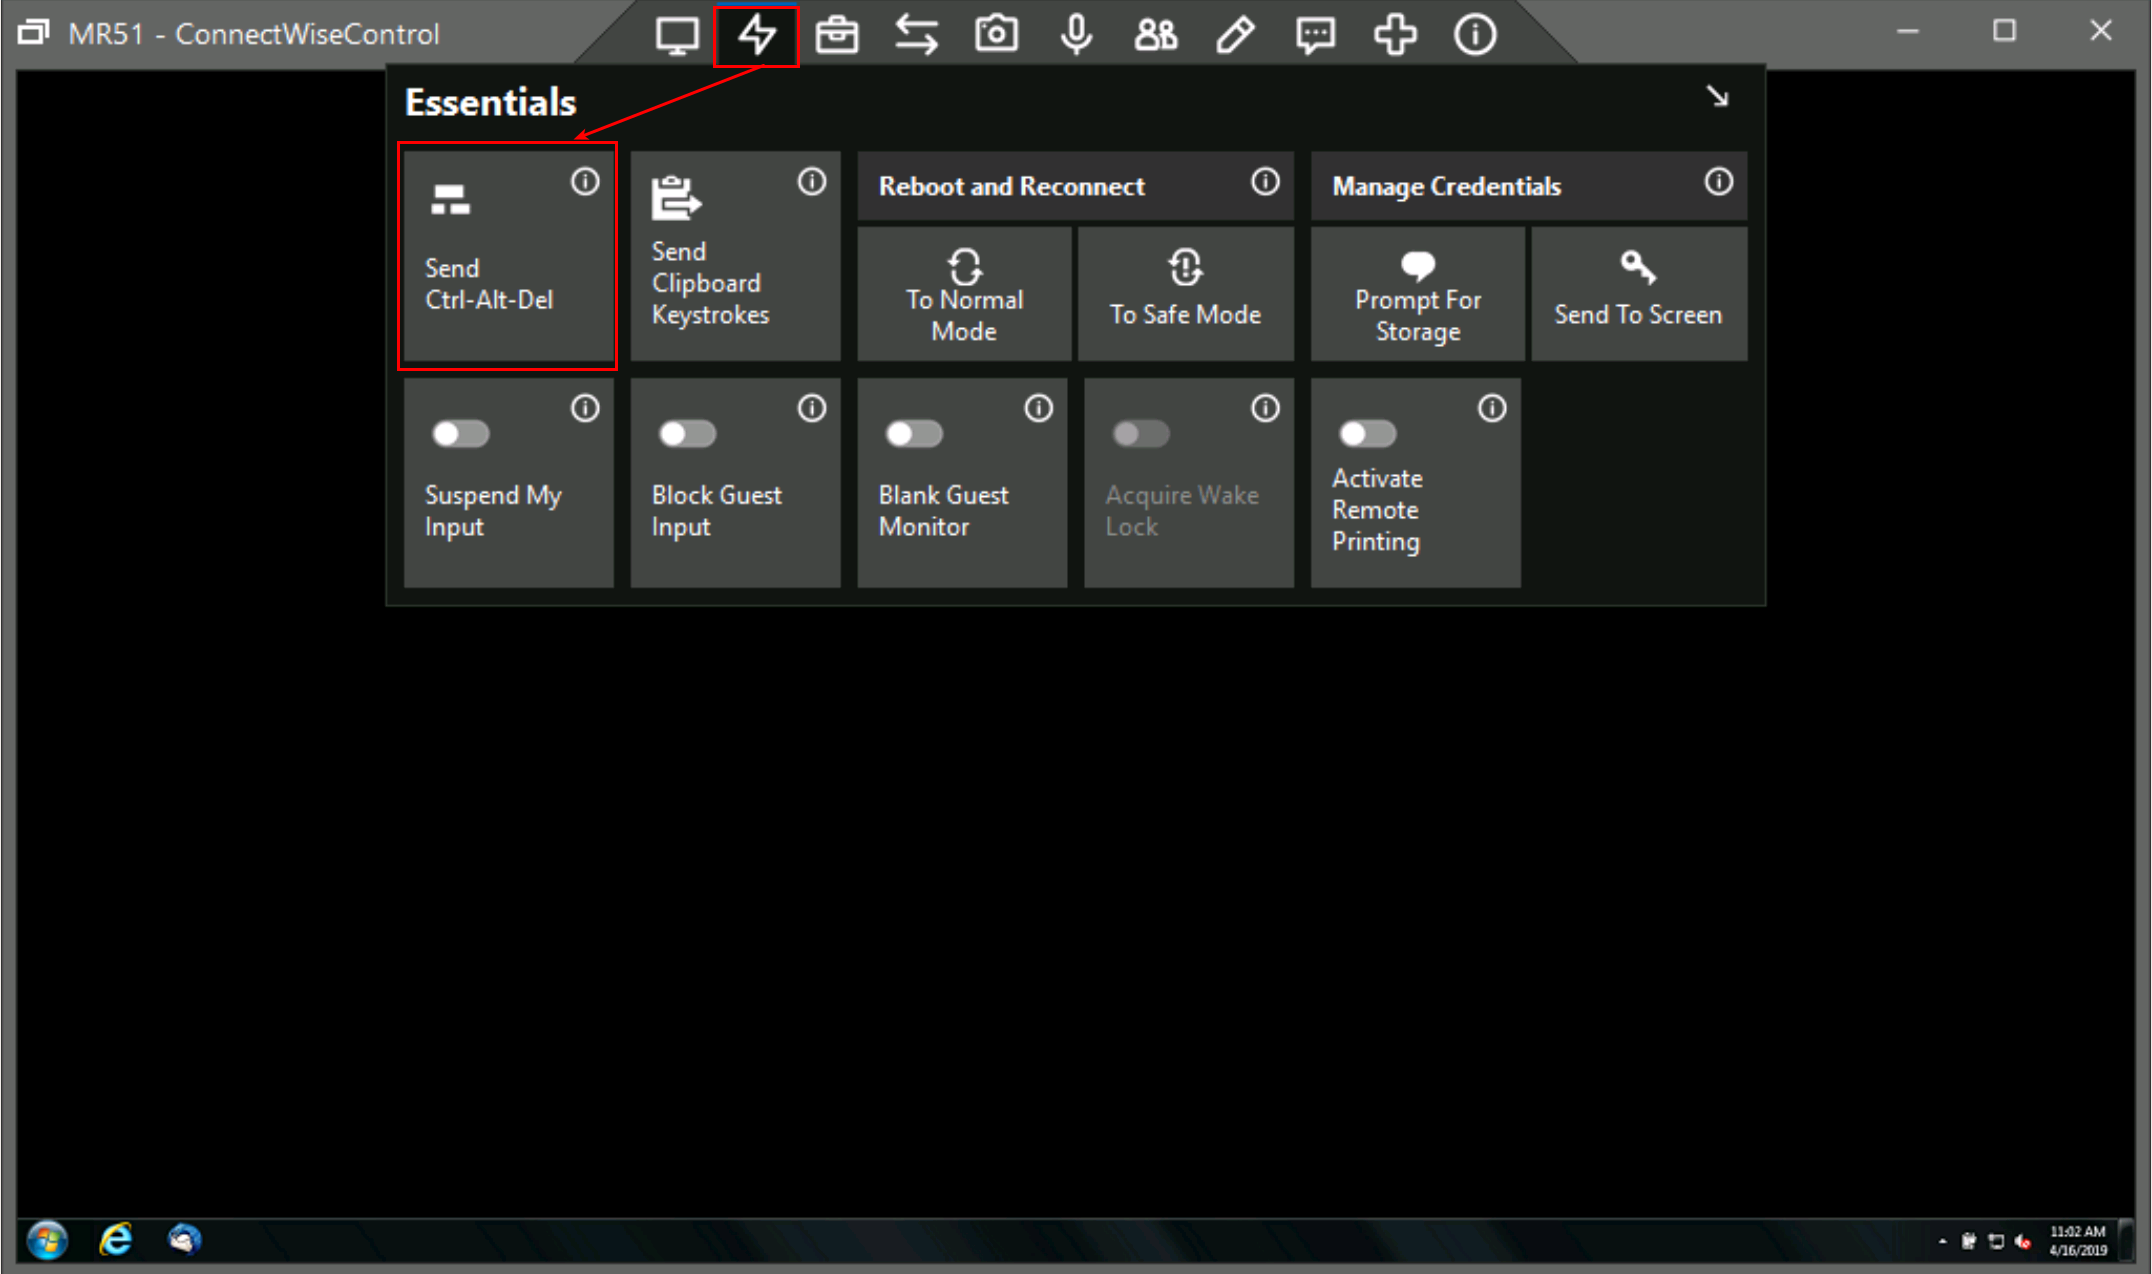This screenshot has width=2152, height=1274.
Task: Open the Messages chat bubble icon
Action: (1315, 35)
